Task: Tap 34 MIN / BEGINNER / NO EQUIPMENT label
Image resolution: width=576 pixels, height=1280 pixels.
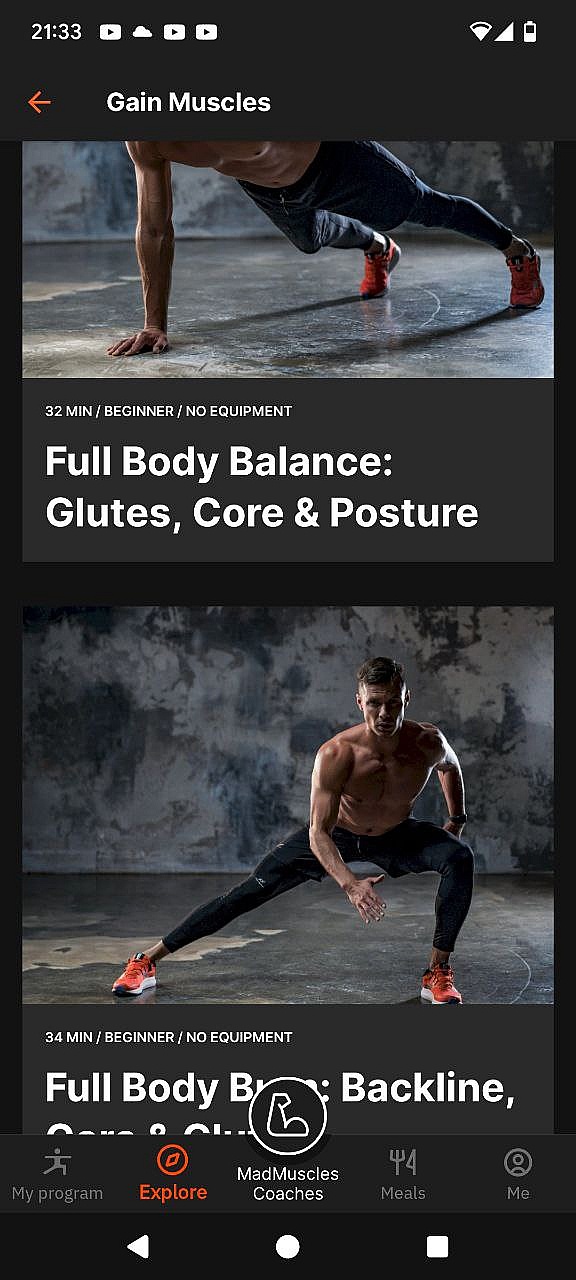Action: pos(168,1037)
